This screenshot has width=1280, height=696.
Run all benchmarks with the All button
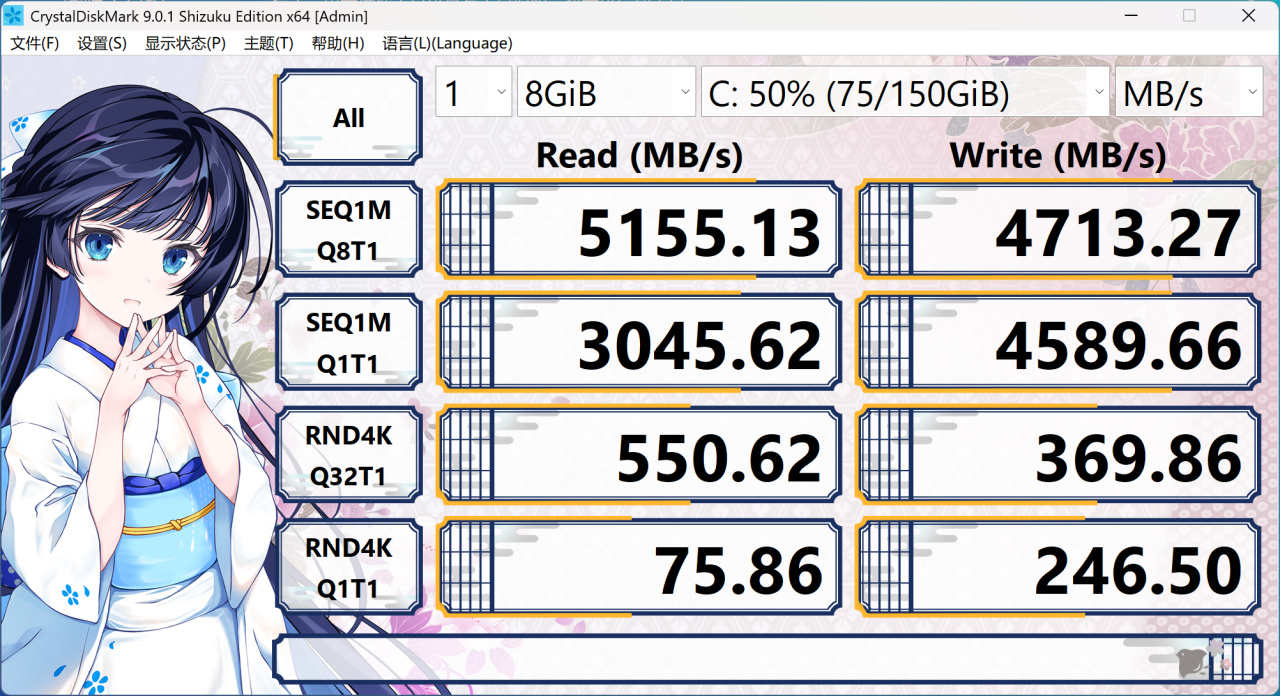[x=348, y=117]
